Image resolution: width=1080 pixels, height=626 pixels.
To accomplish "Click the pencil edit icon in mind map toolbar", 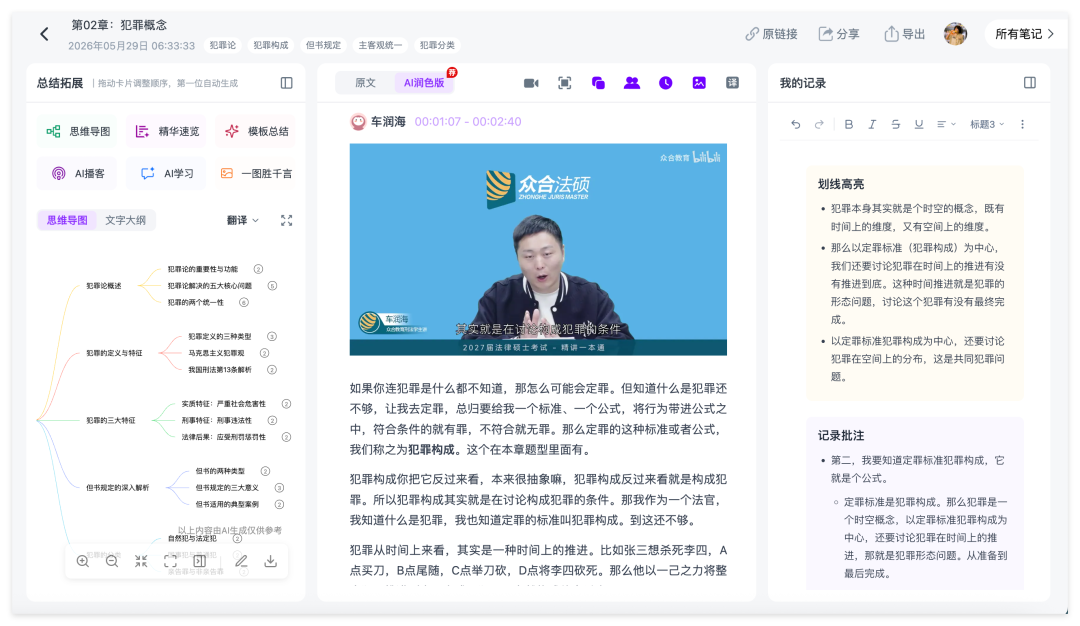I will (241, 561).
